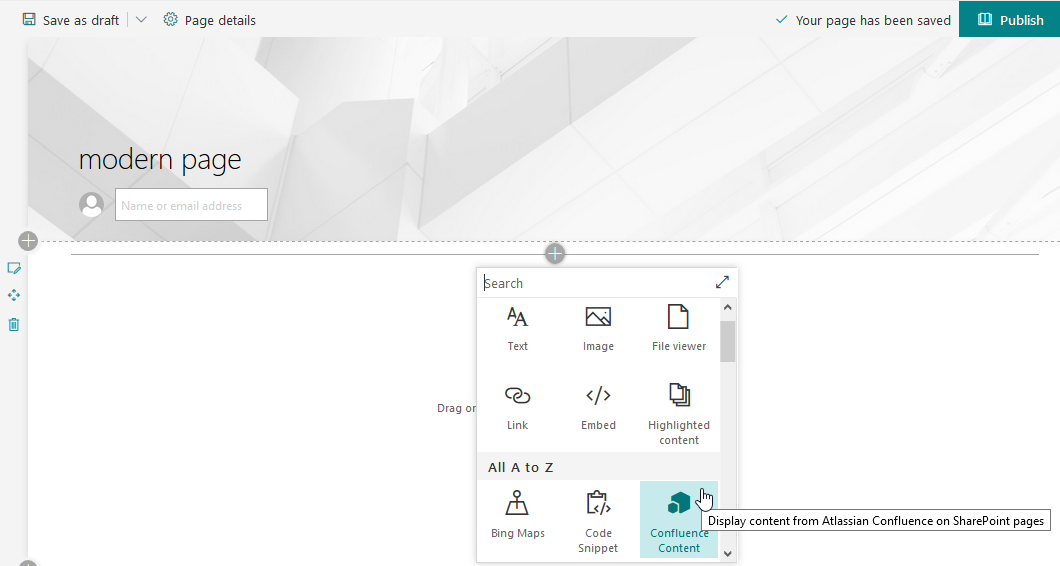Click the scroll down arrow in web part list

click(x=727, y=552)
